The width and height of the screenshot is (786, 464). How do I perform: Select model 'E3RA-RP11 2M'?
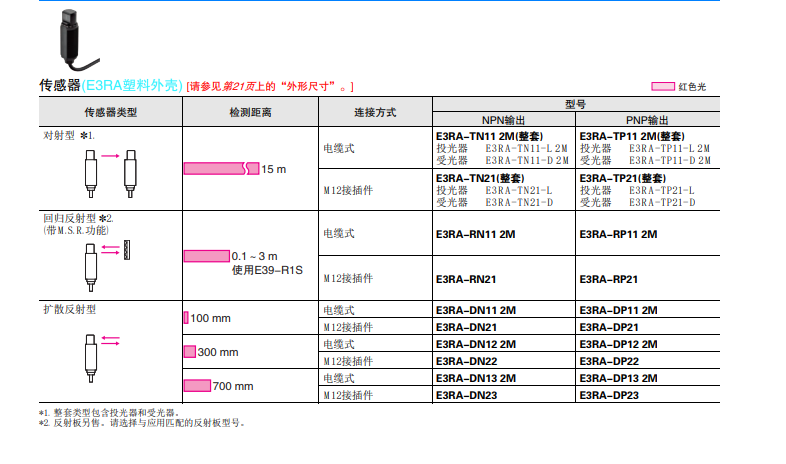619,235
